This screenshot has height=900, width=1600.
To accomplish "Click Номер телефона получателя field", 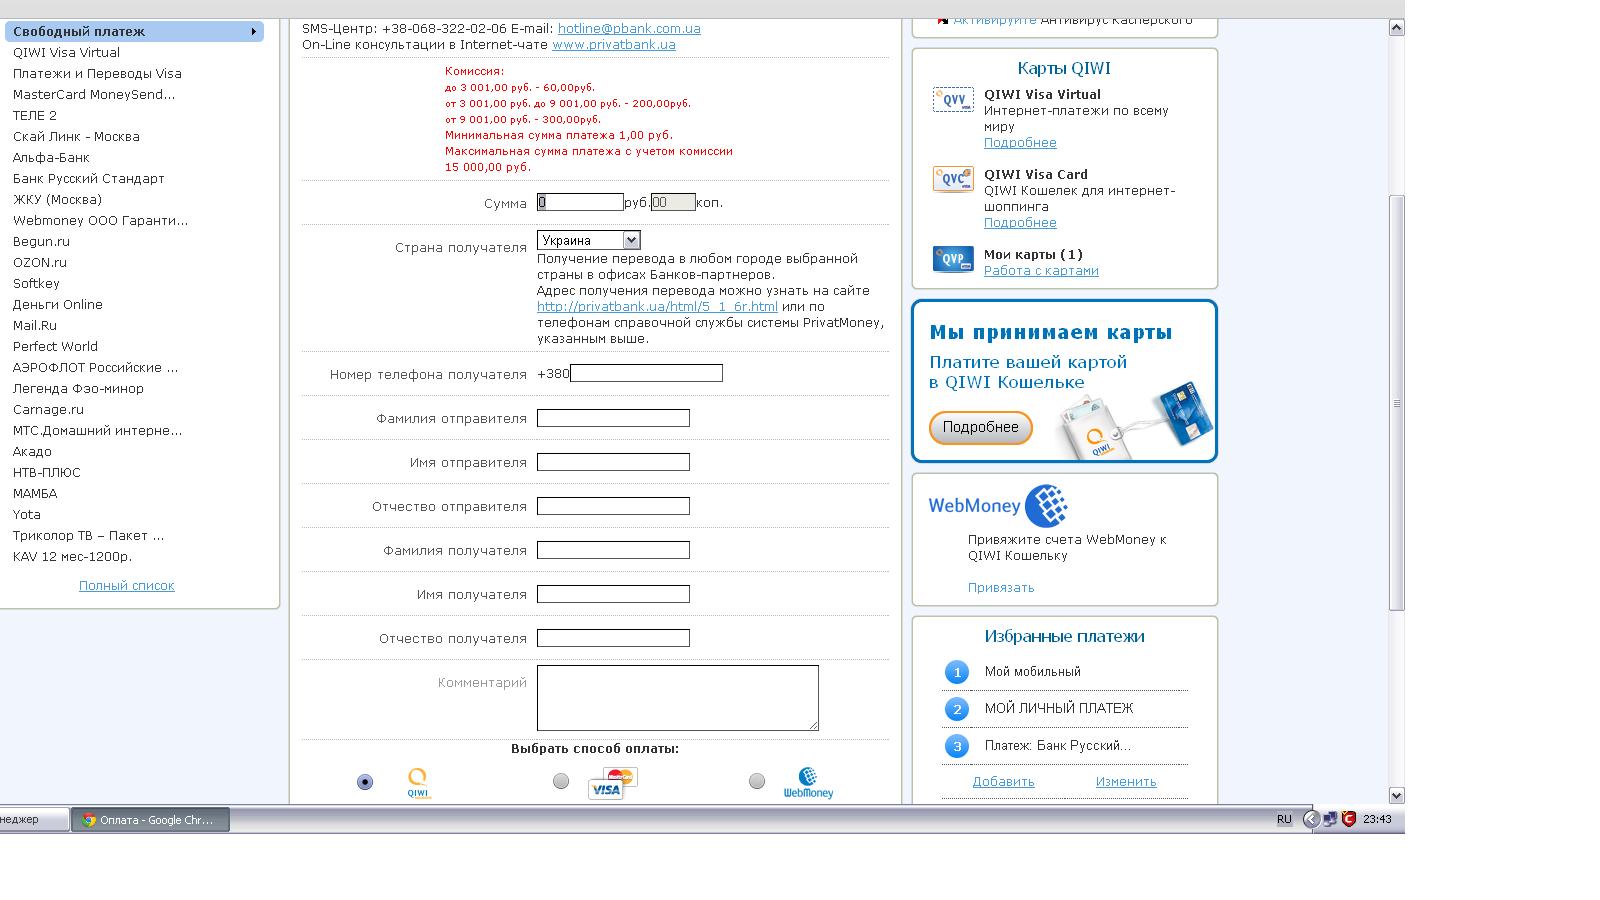I will click(x=646, y=373).
